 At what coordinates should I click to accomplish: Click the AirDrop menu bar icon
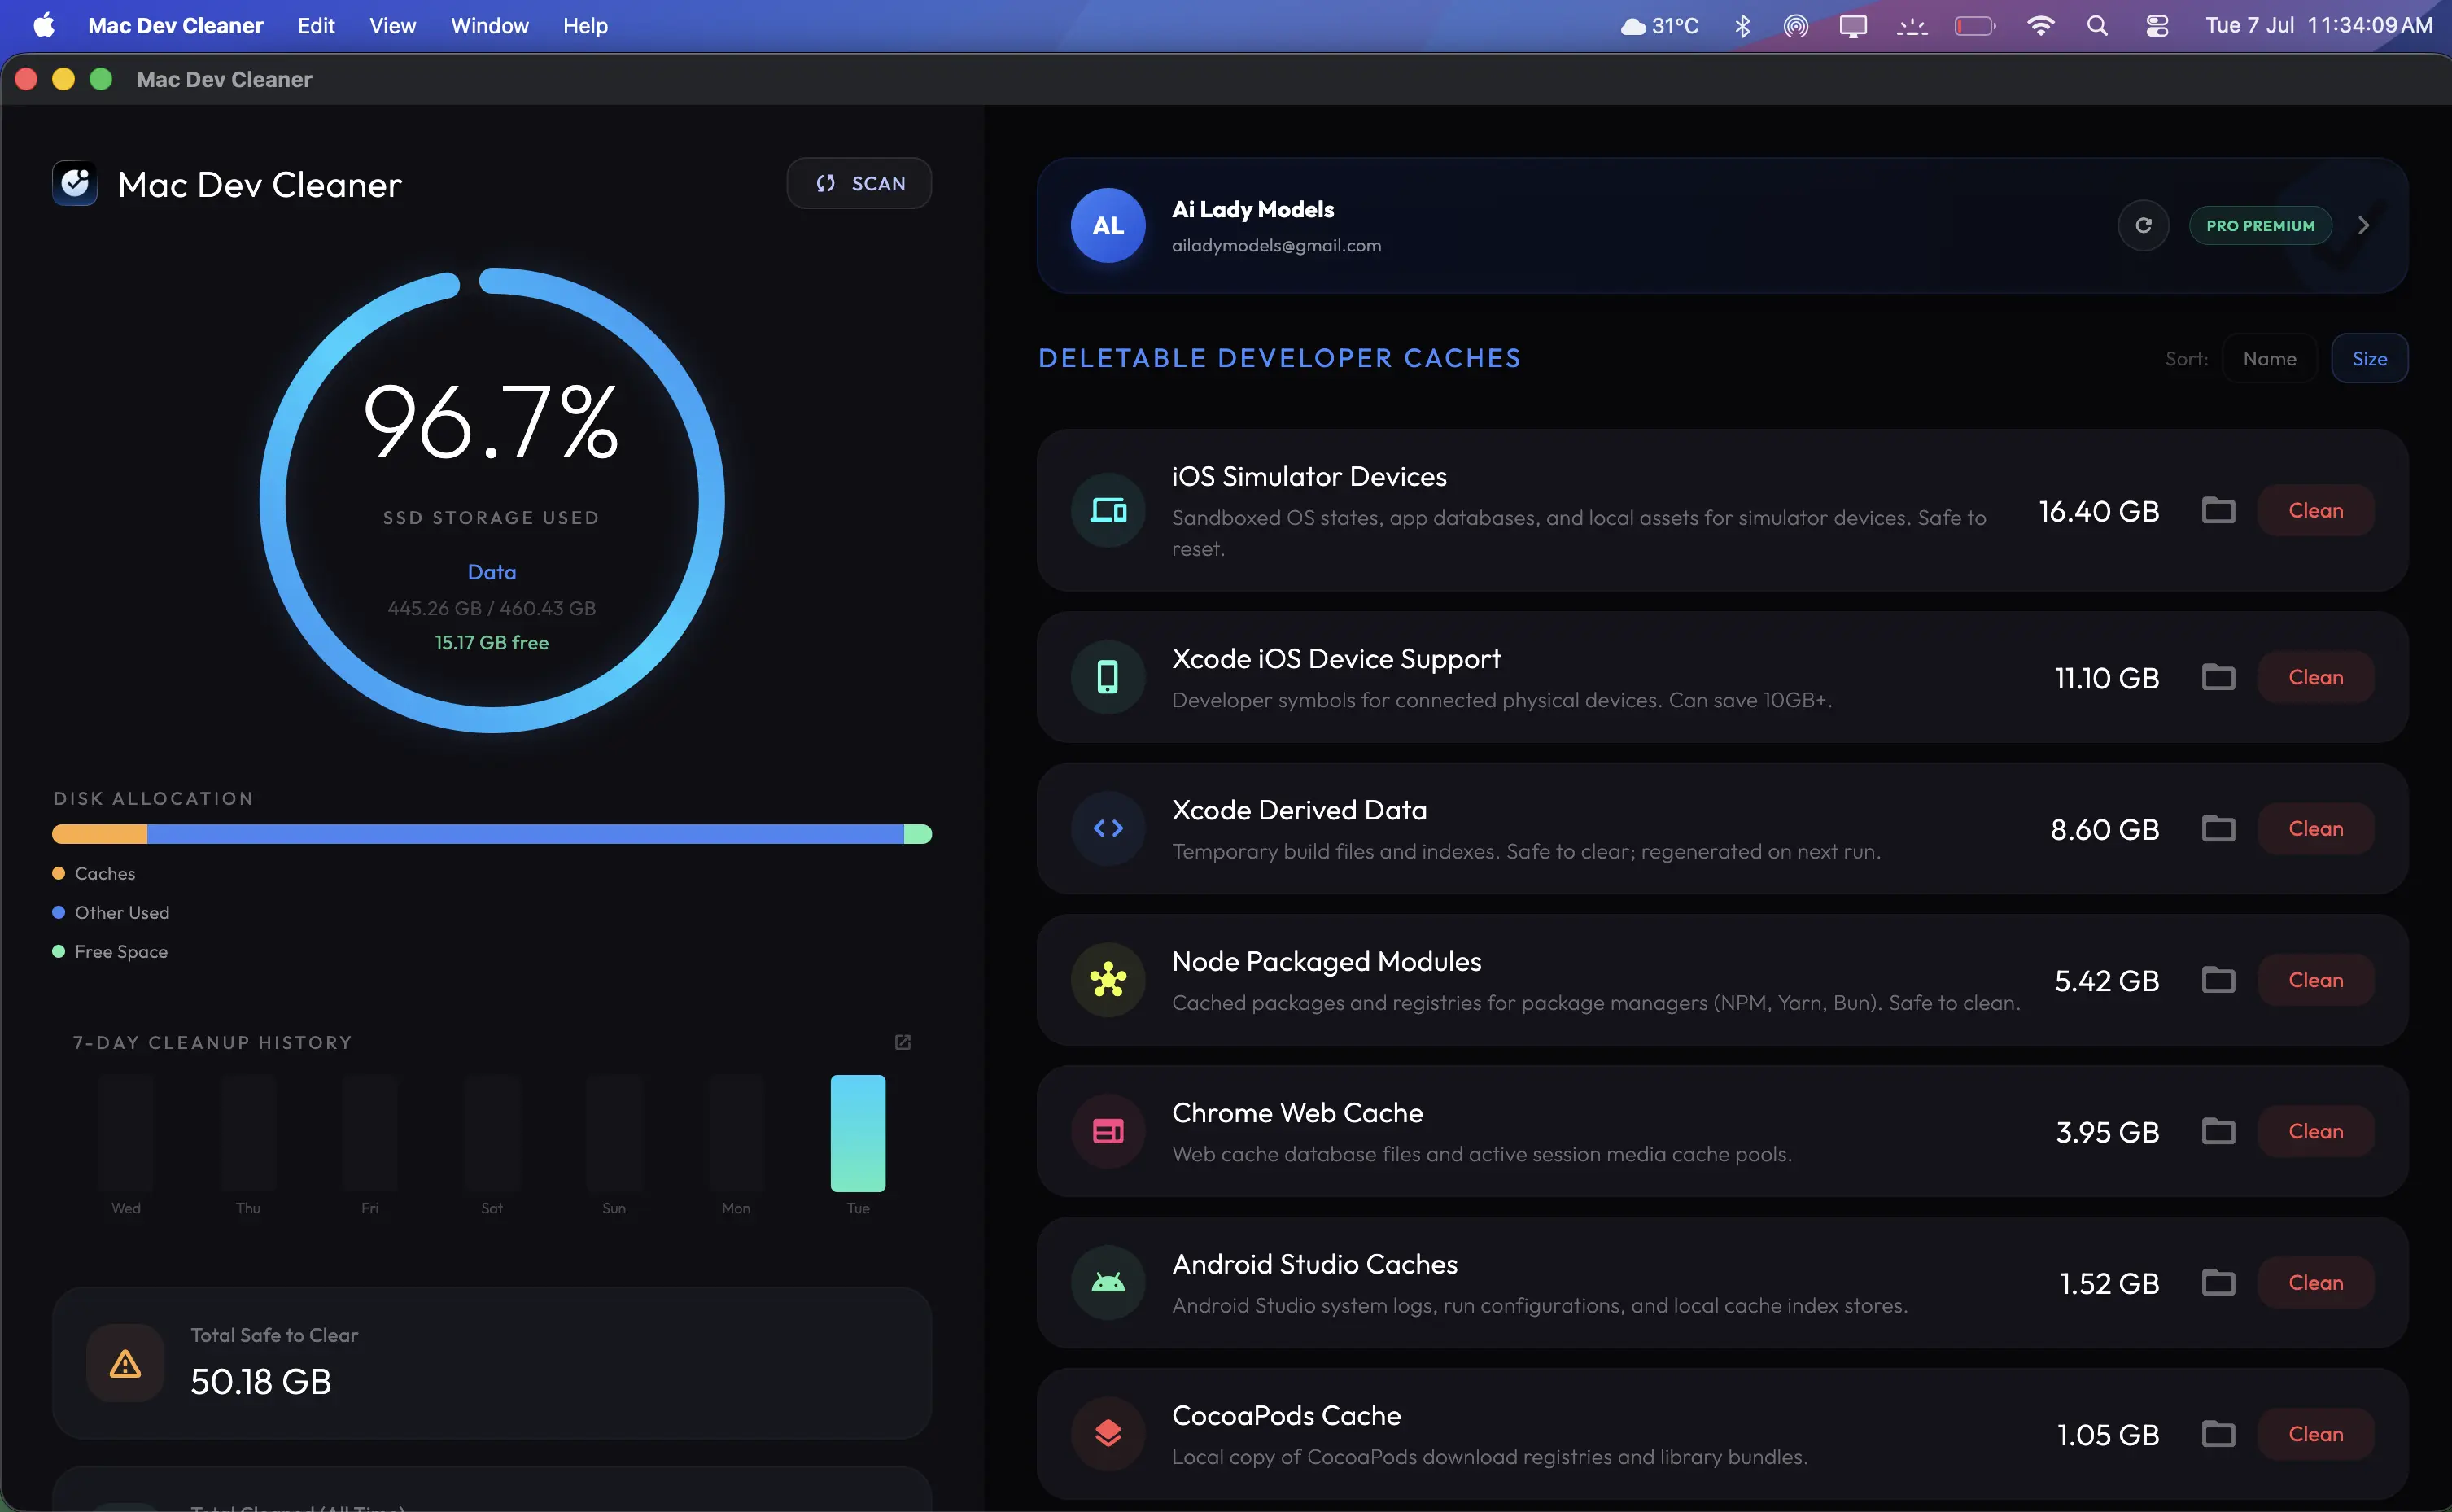(x=1796, y=25)
